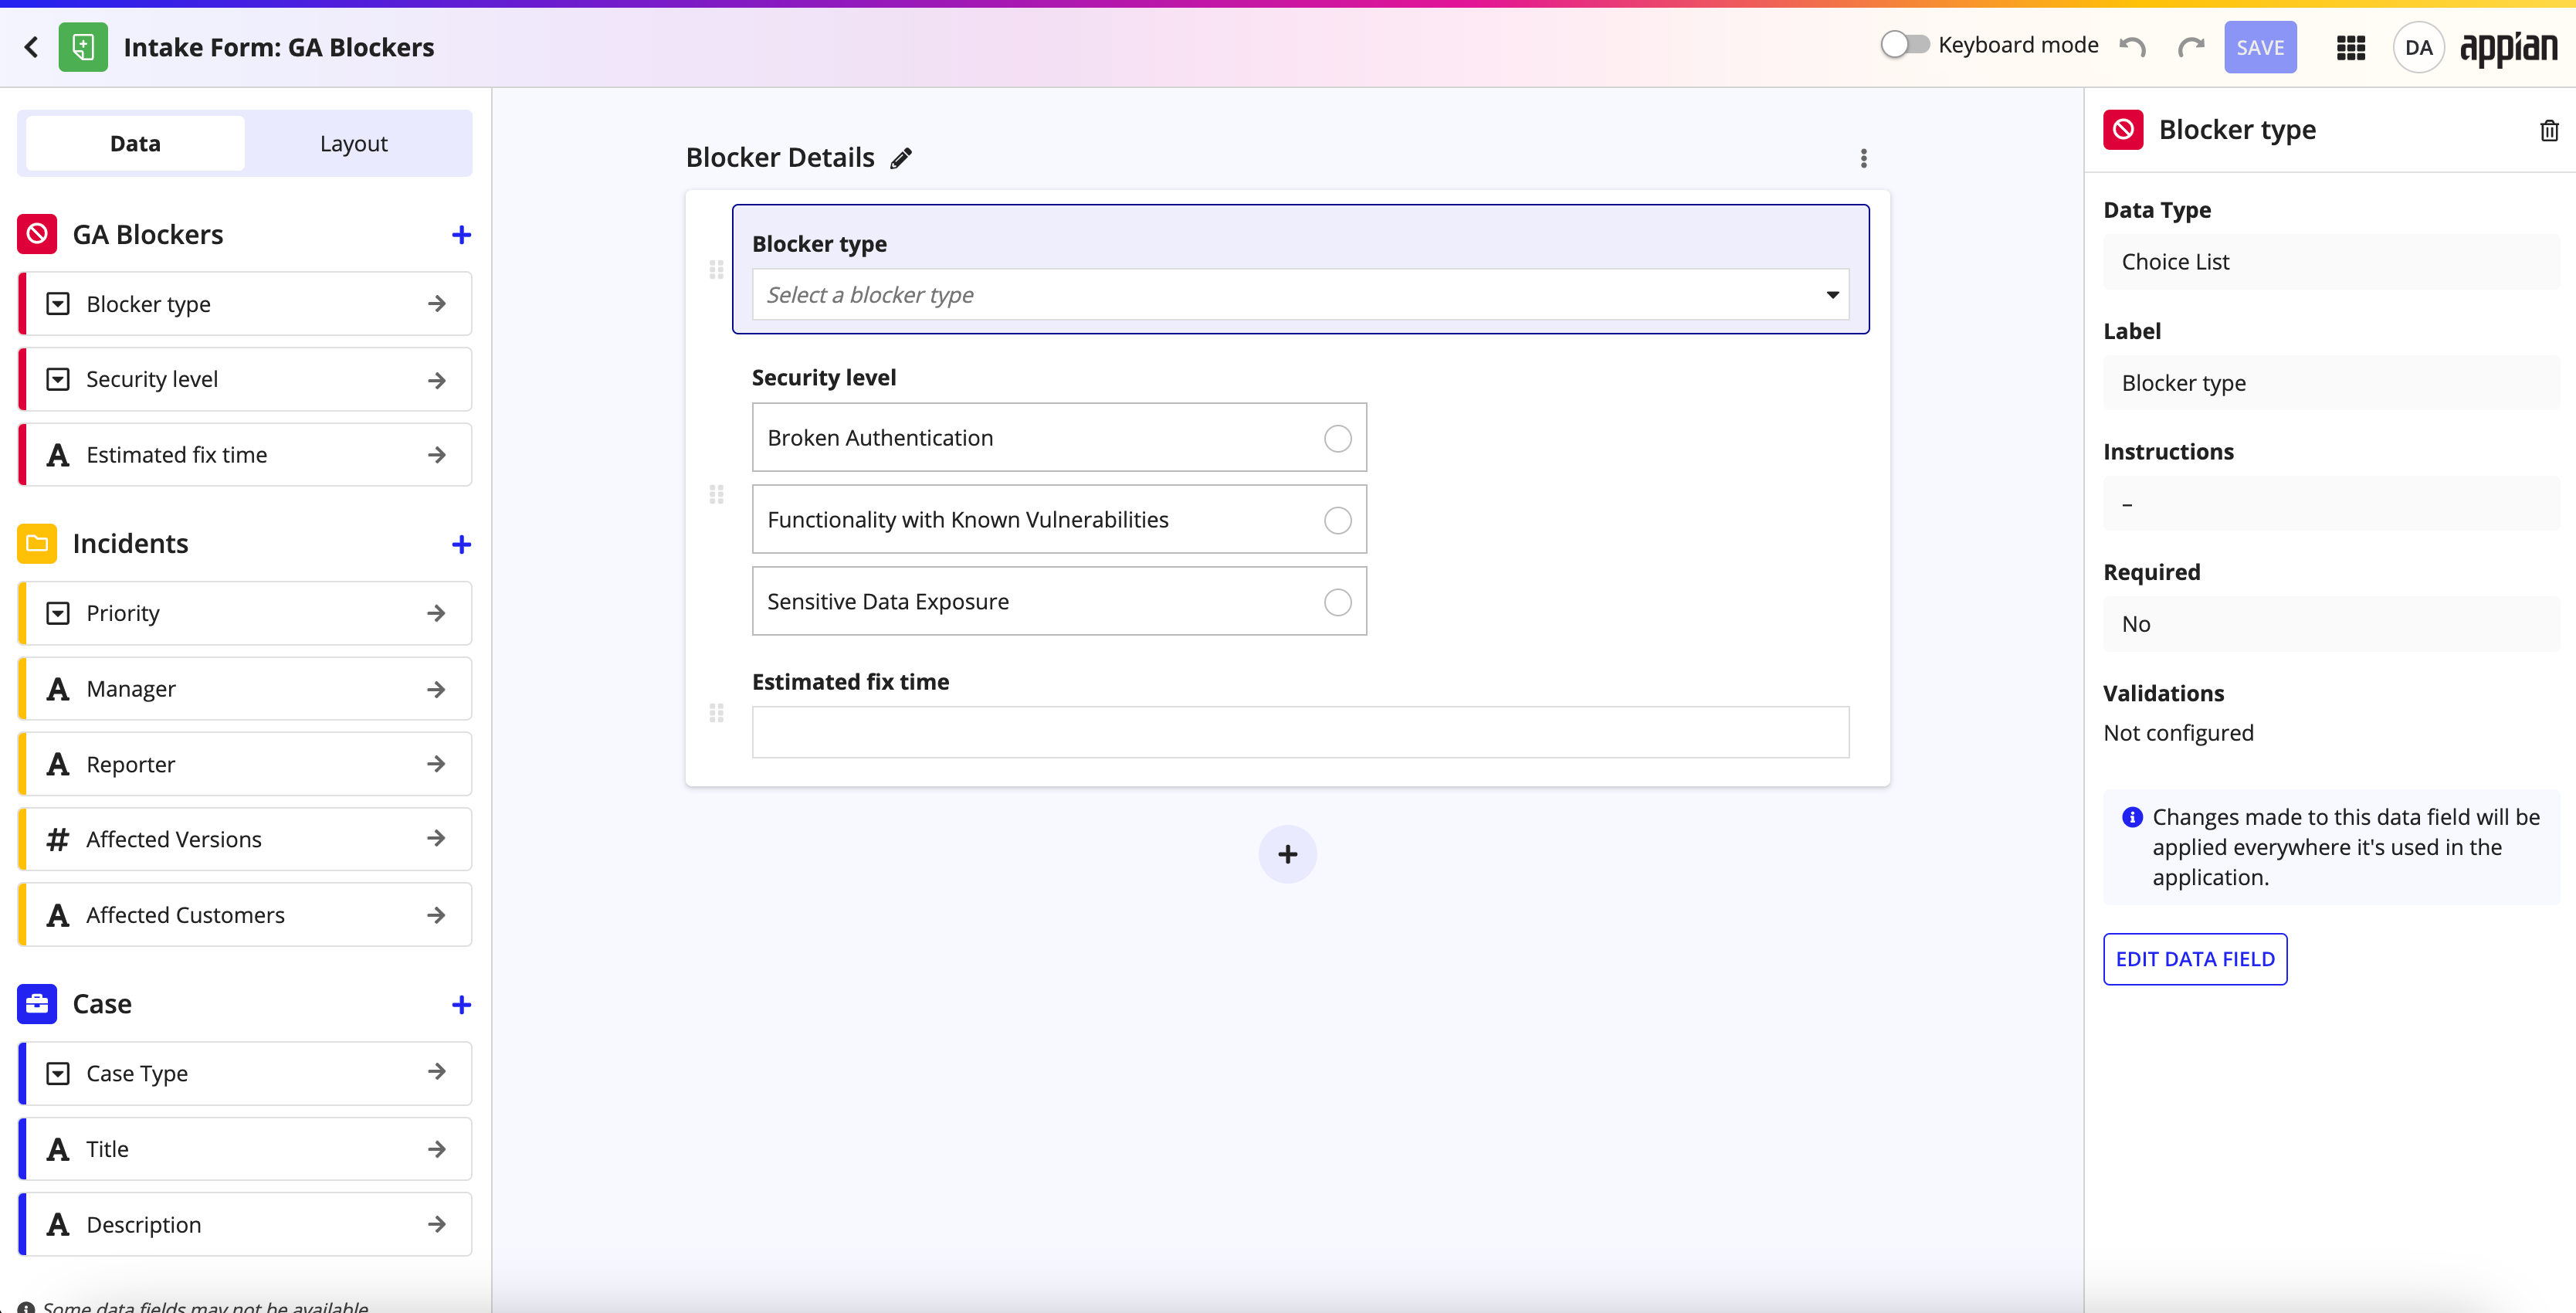The image size is (2576, 1313).
Task: Undo the last change
Action: point(2132,47)
